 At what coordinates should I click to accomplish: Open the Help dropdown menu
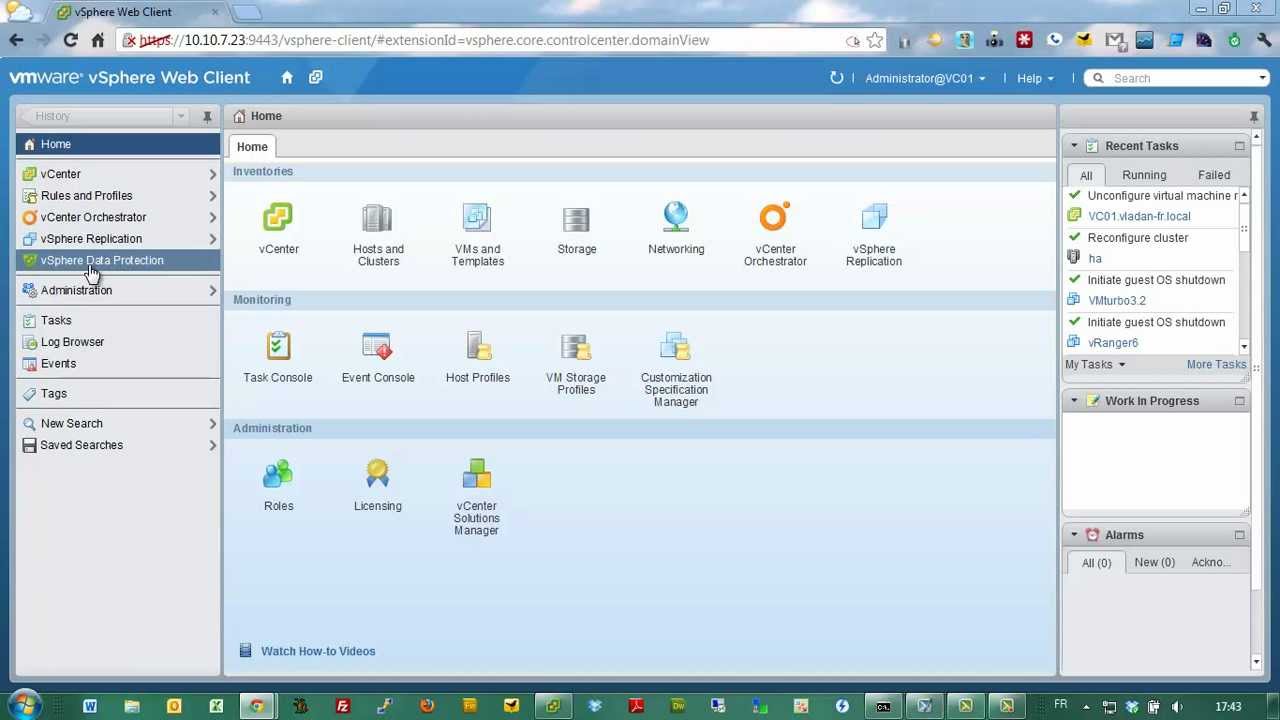(1035, 78)
